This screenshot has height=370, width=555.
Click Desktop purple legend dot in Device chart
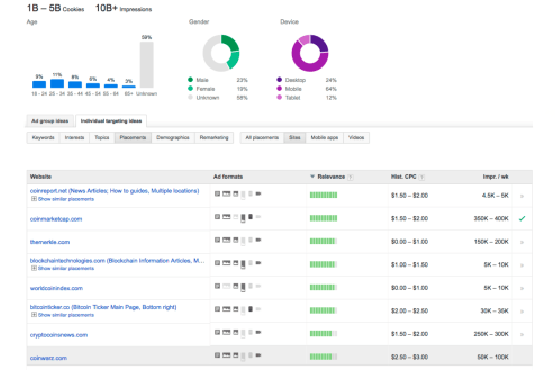[279, 80]
